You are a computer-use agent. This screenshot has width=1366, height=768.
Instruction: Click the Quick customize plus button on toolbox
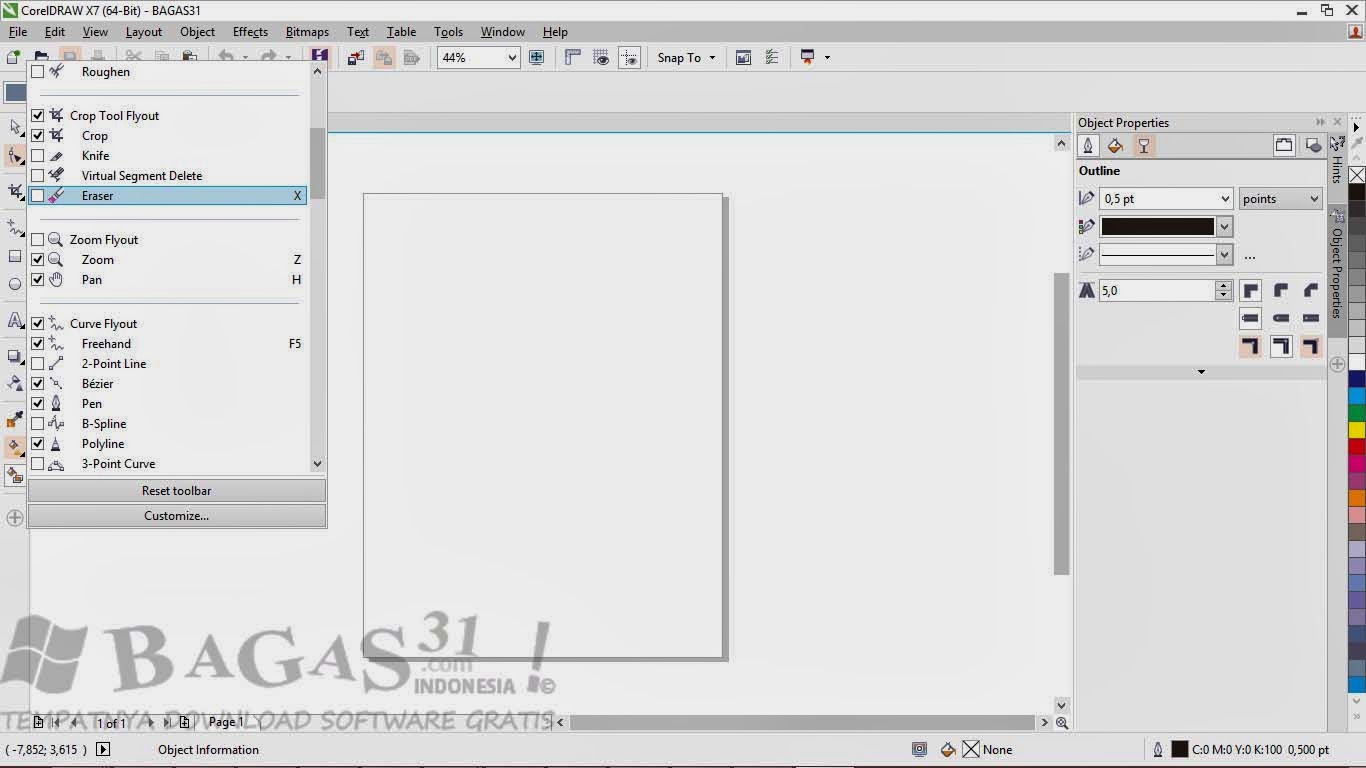[x=14, y=518]
